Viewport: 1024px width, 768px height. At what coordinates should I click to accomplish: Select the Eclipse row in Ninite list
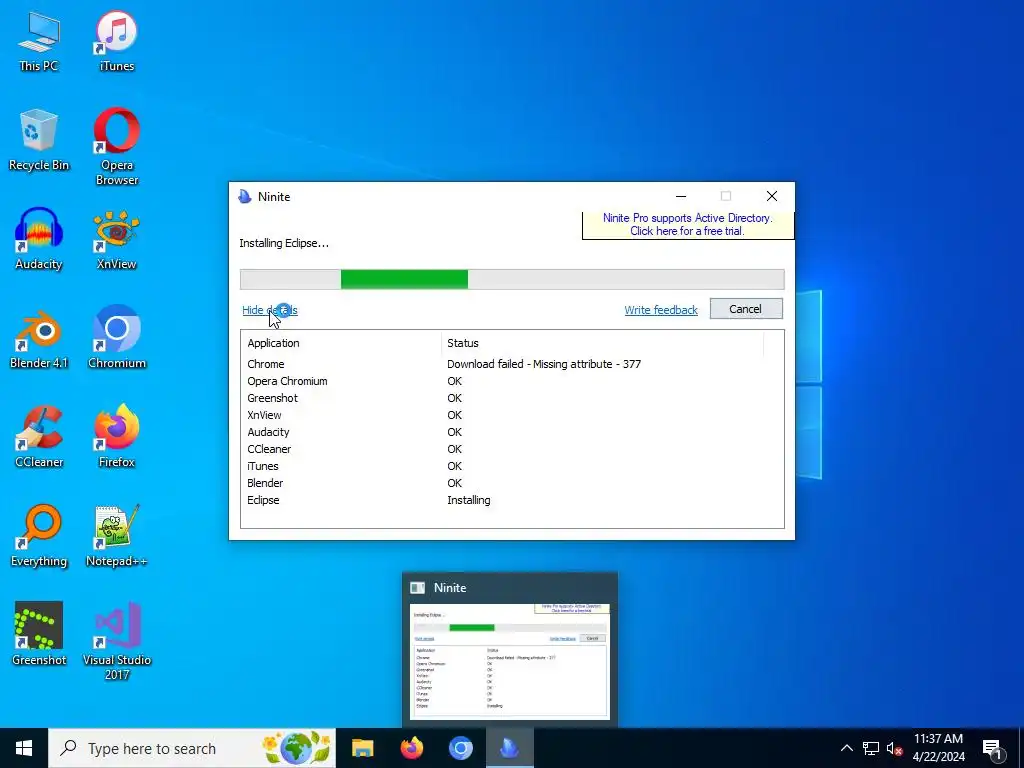[x=512, y=500]
